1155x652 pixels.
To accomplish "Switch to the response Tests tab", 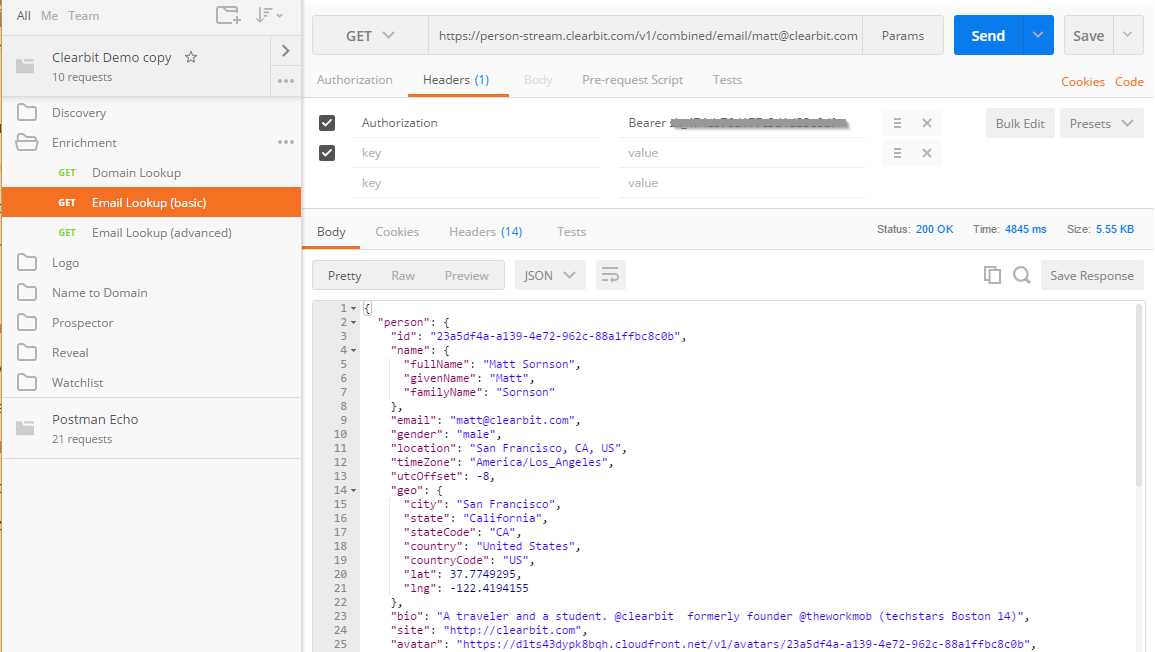I will coord(571,231).
